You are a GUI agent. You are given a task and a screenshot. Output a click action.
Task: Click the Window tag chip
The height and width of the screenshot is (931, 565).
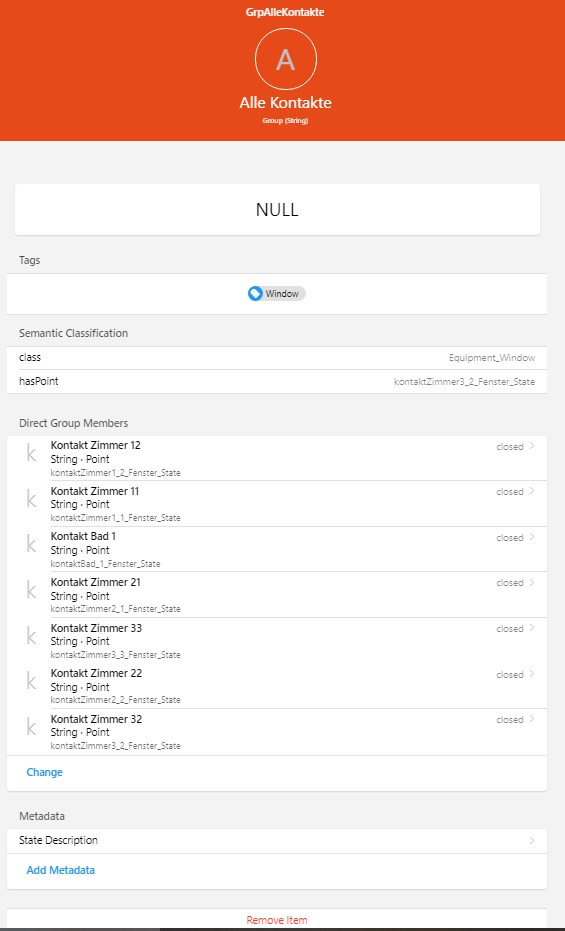click(277, 293)
